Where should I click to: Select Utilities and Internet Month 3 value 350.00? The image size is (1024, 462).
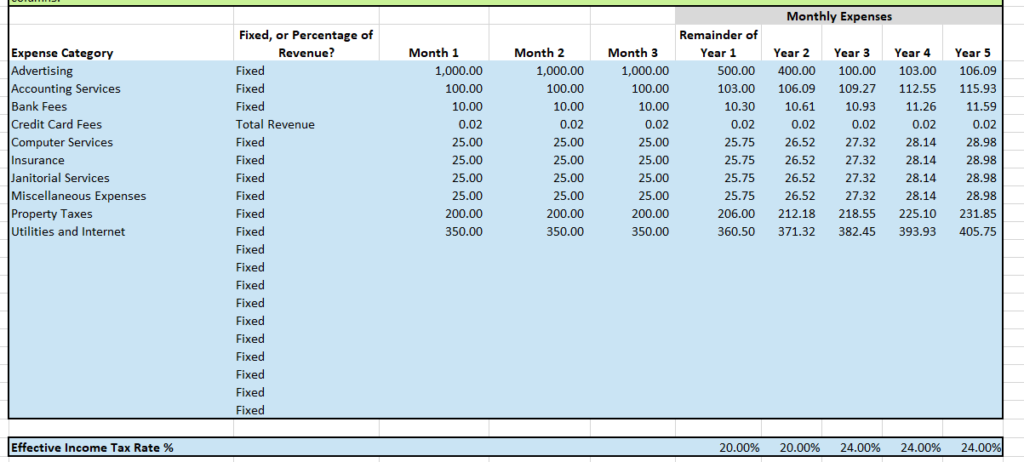[x=650, y=231]
